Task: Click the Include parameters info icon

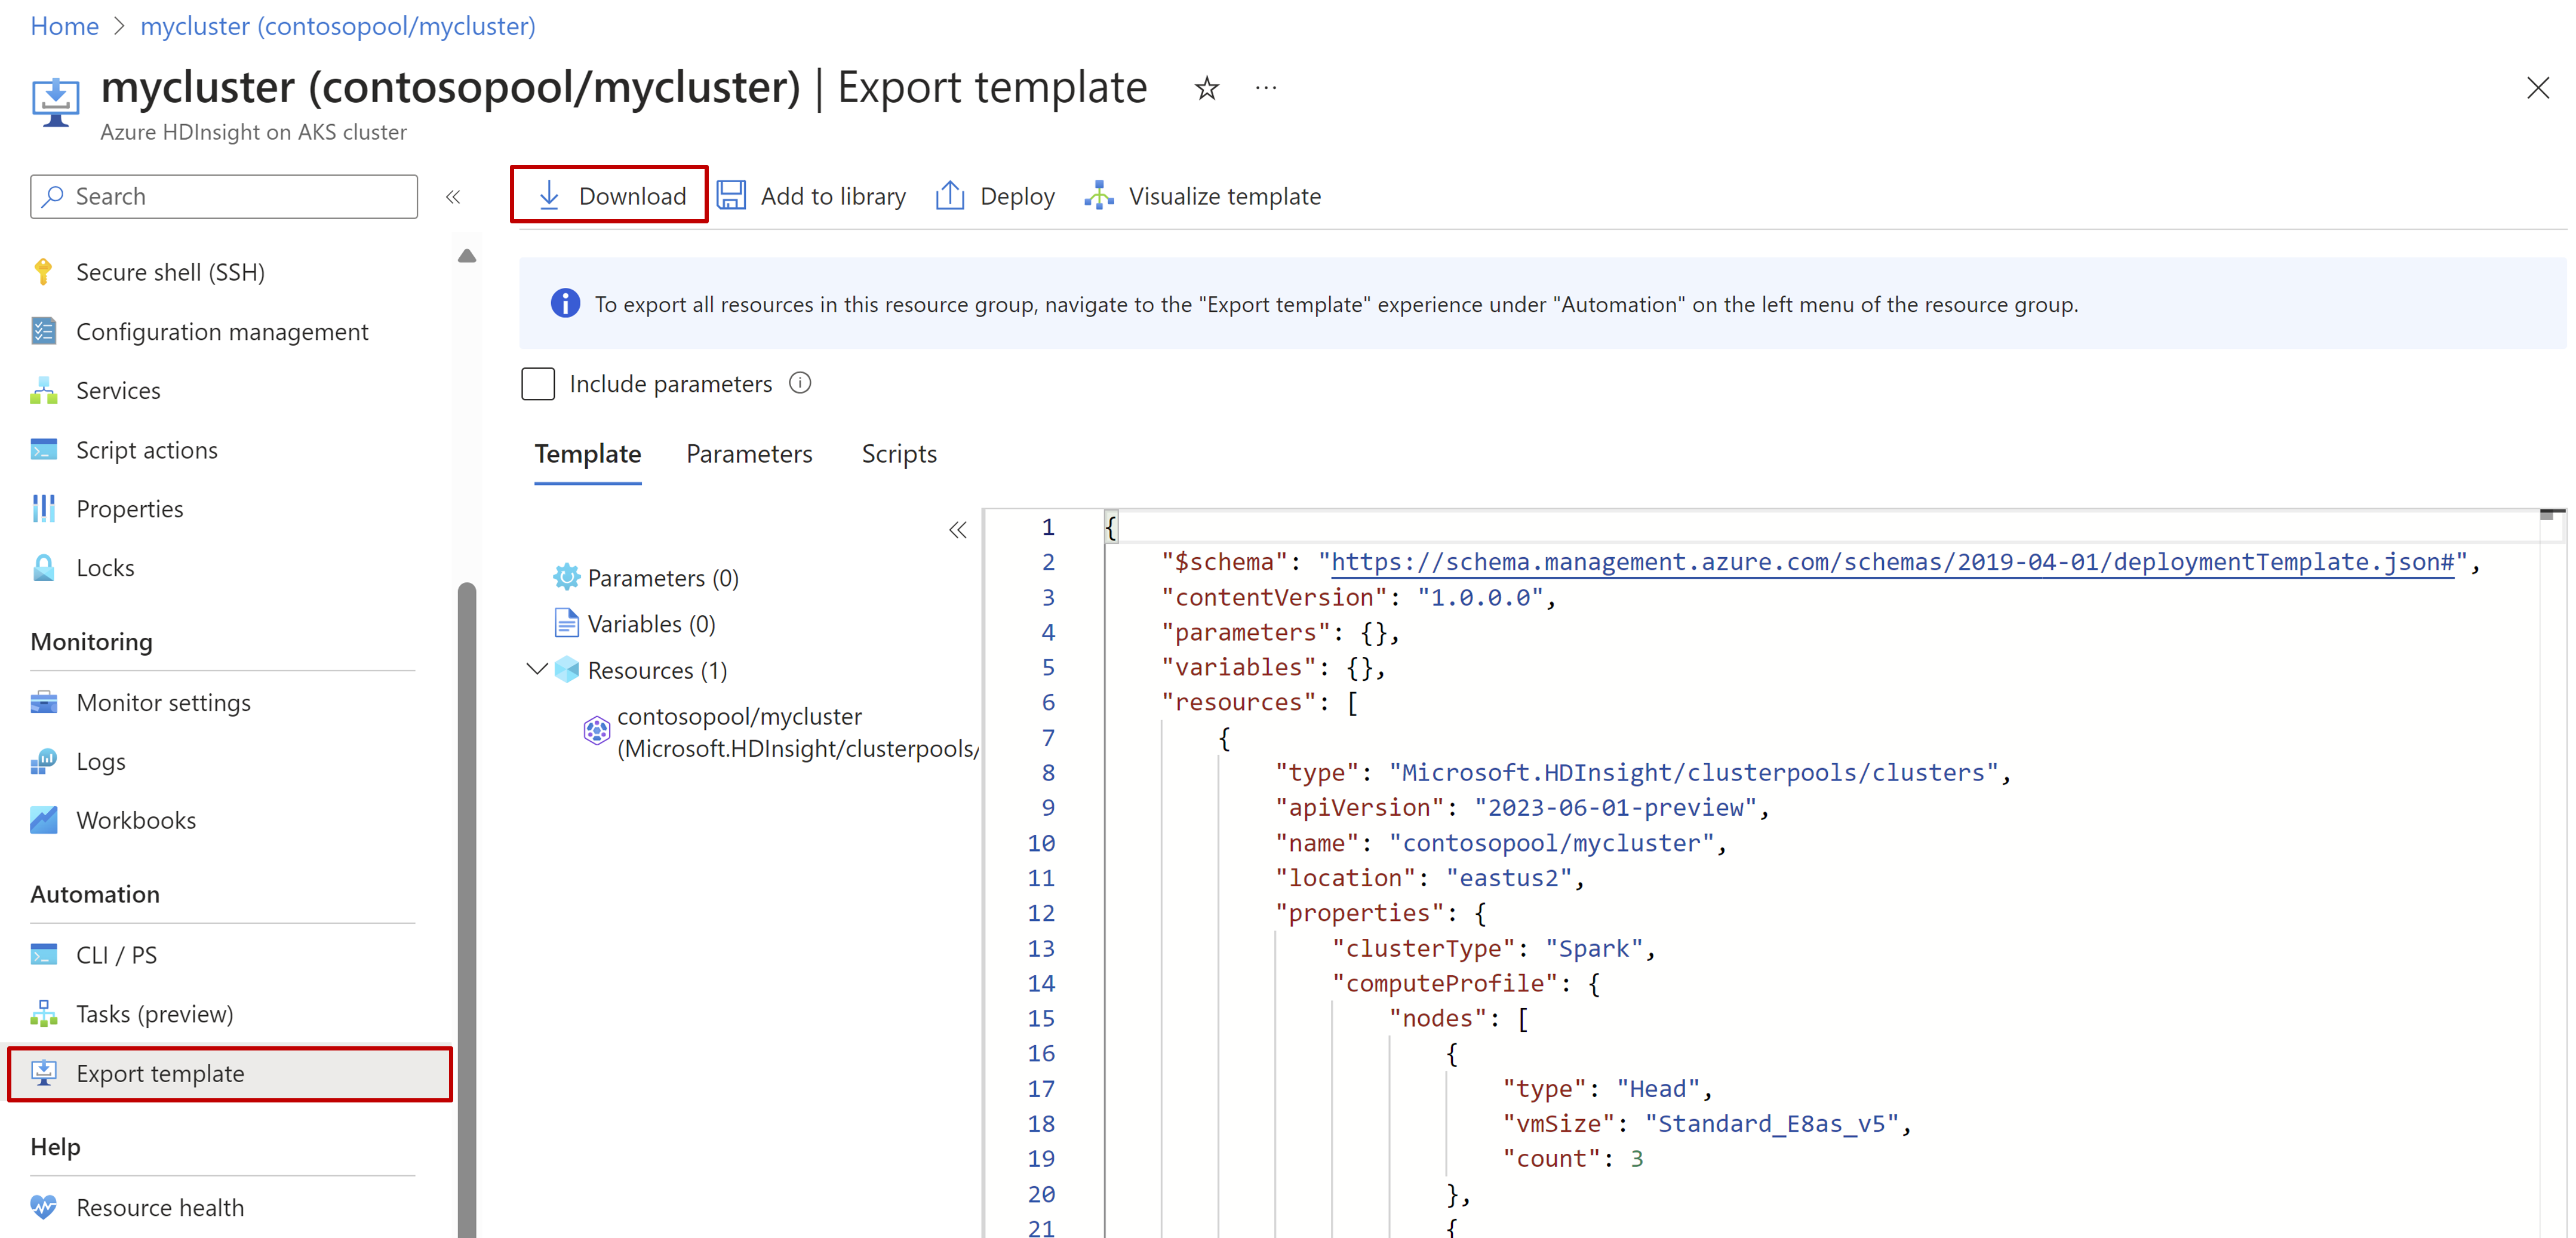Action: 800,384
